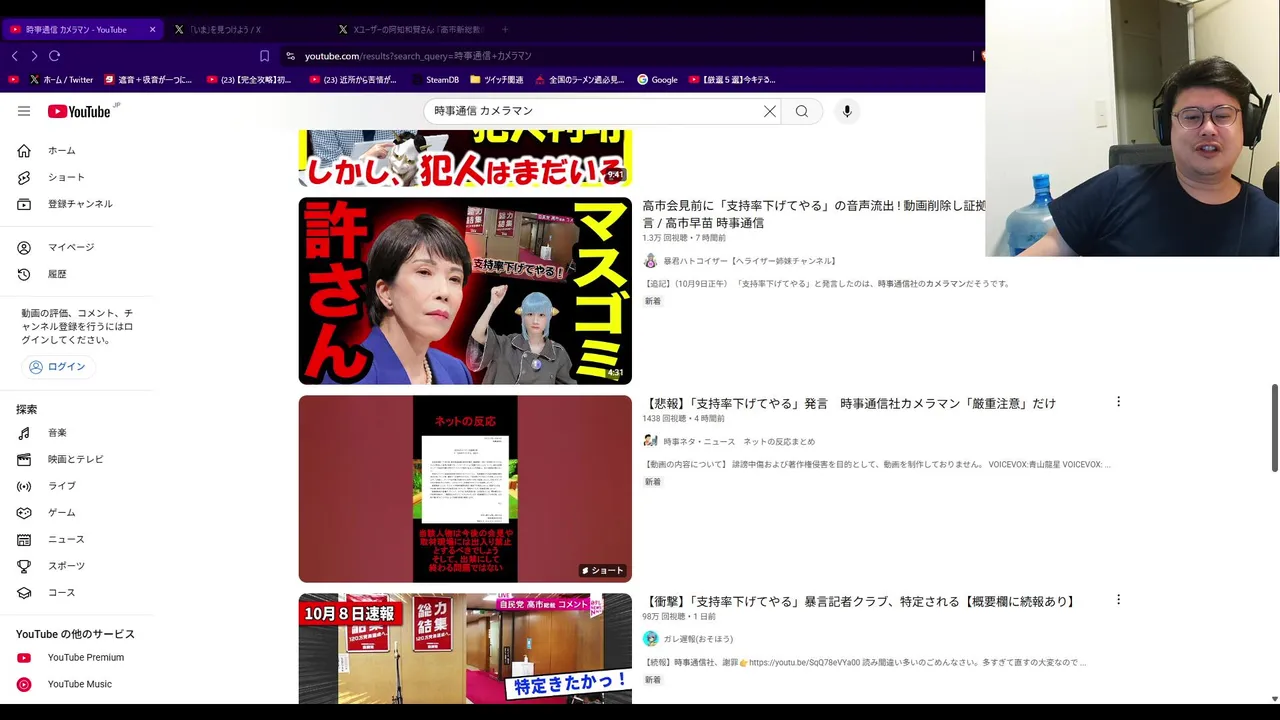The height and width of the screenshot is (720, 1280).
Task: Bookmark this page icon in address bar
Action: (x=264, y=56)
